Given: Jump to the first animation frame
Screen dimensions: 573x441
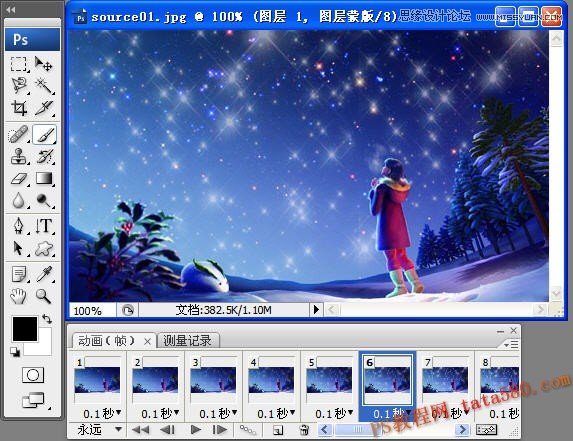Looking at the screenshot, I should pyautogui.click(x=140, y=430).
